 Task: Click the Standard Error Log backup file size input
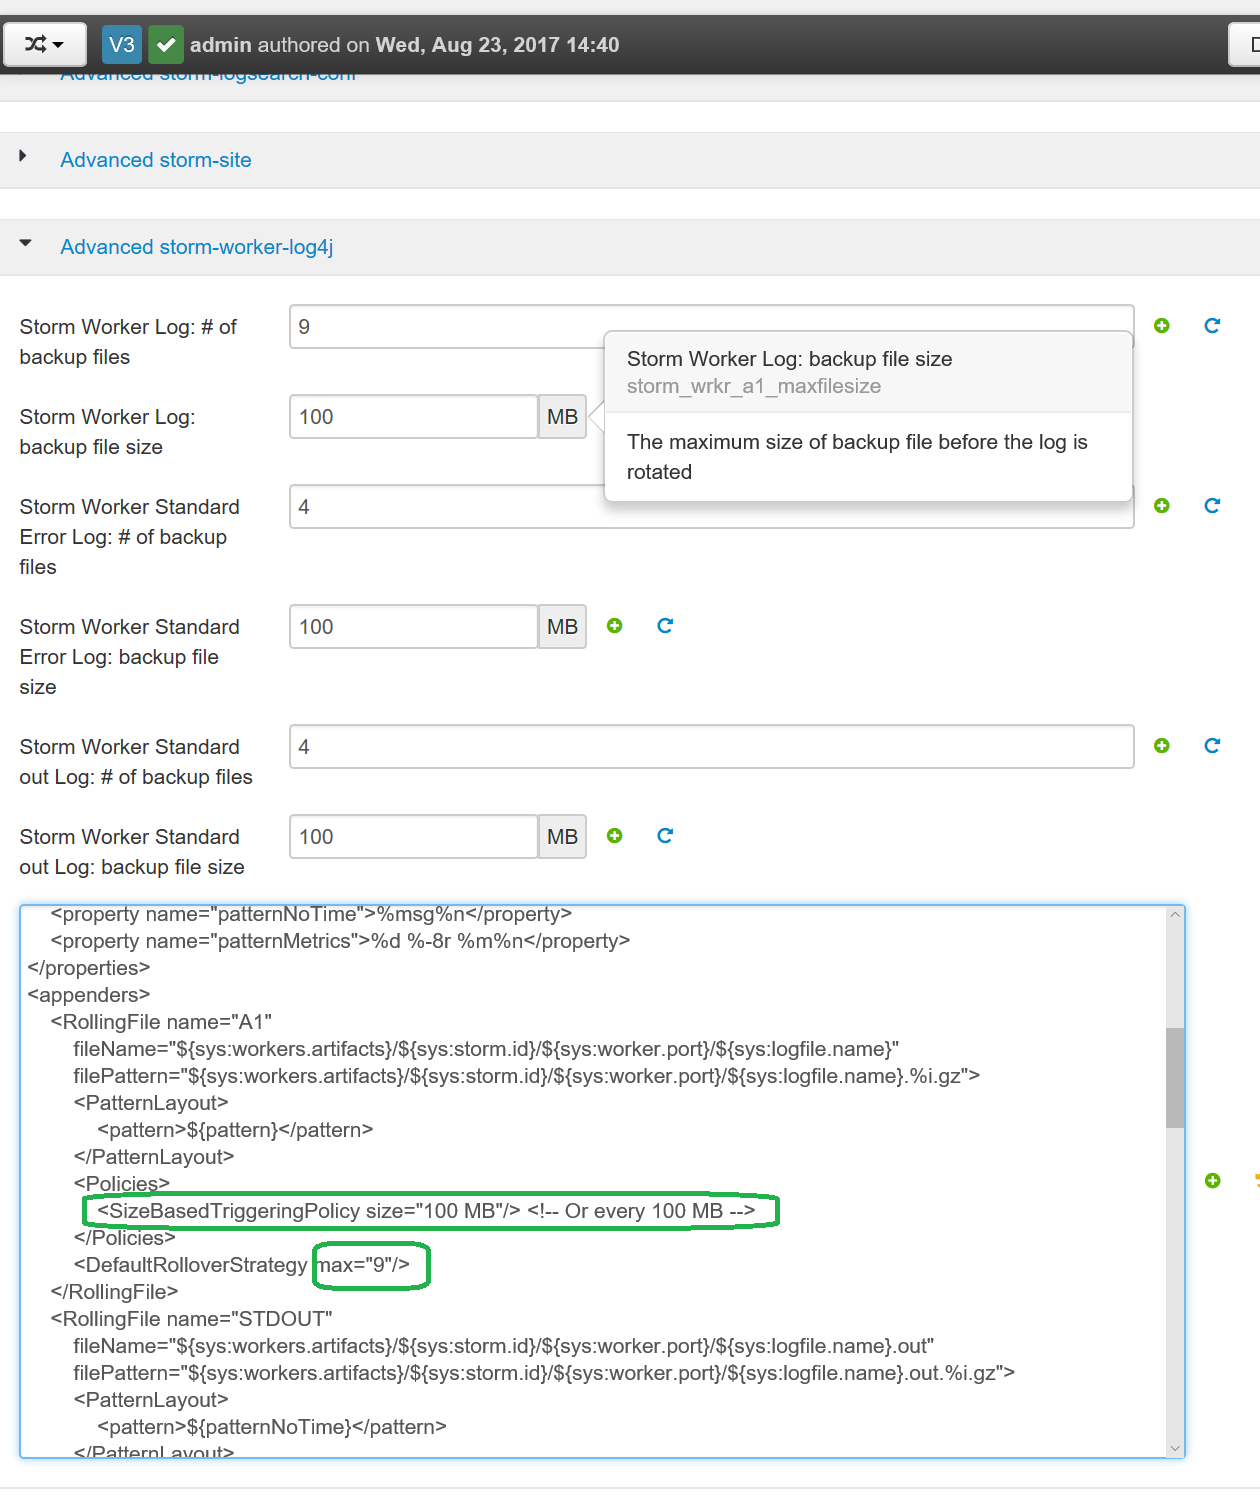413,627
